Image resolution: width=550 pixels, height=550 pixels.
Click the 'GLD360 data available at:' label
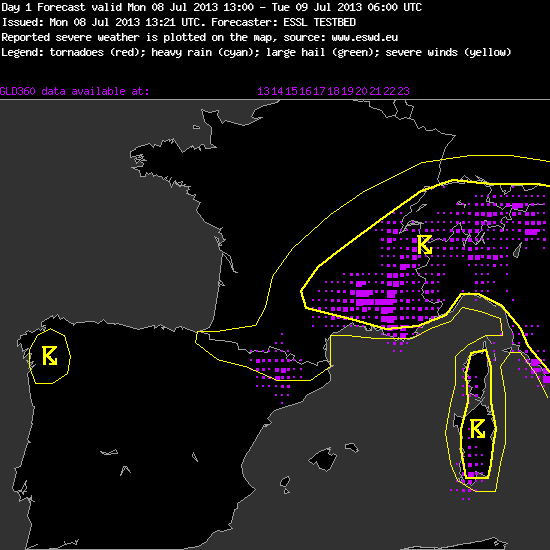pyautogui.click(x=75, y=91)
